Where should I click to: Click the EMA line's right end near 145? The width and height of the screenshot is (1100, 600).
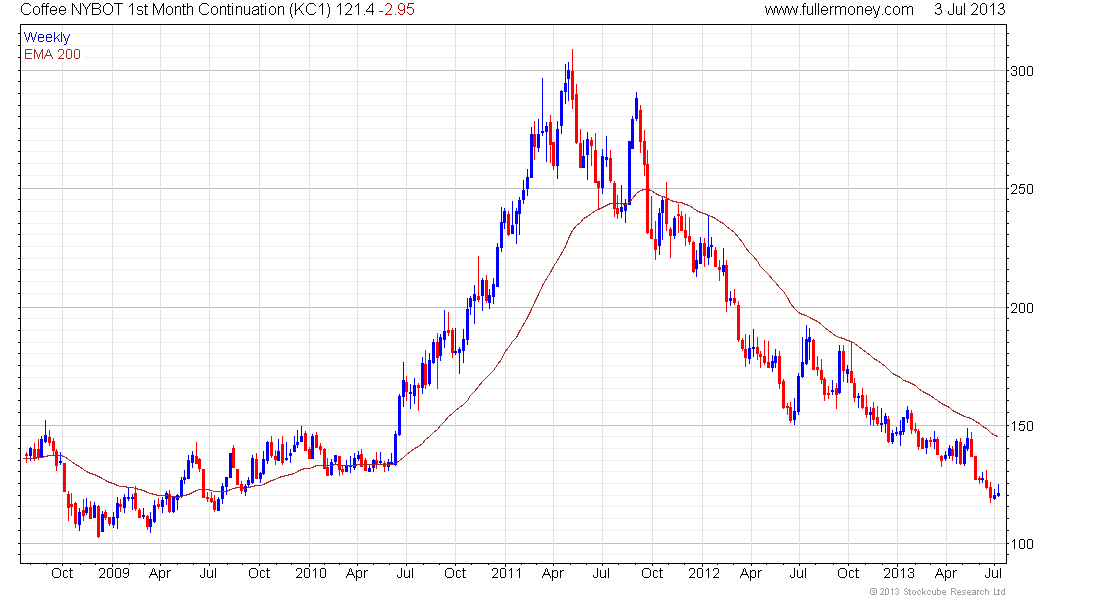tap(996, 436)
